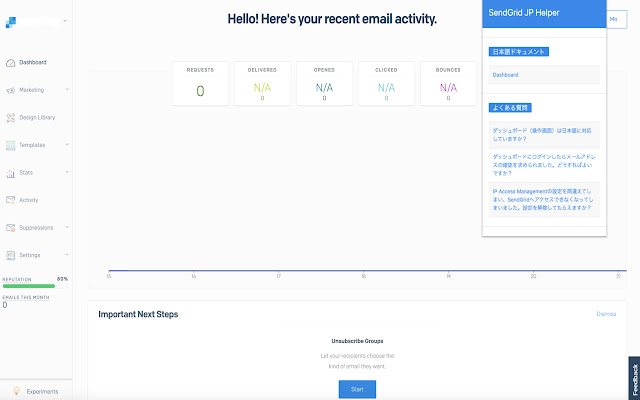Viewport: 640px width, 400px height.
Task: Open Experiments at sidebar bottom
Action: 42,391
